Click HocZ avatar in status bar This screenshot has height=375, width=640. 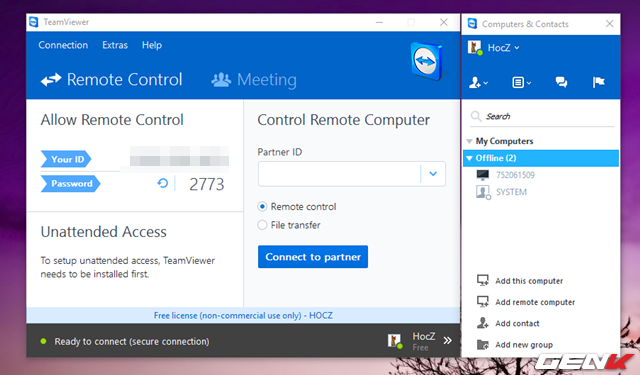395,341
